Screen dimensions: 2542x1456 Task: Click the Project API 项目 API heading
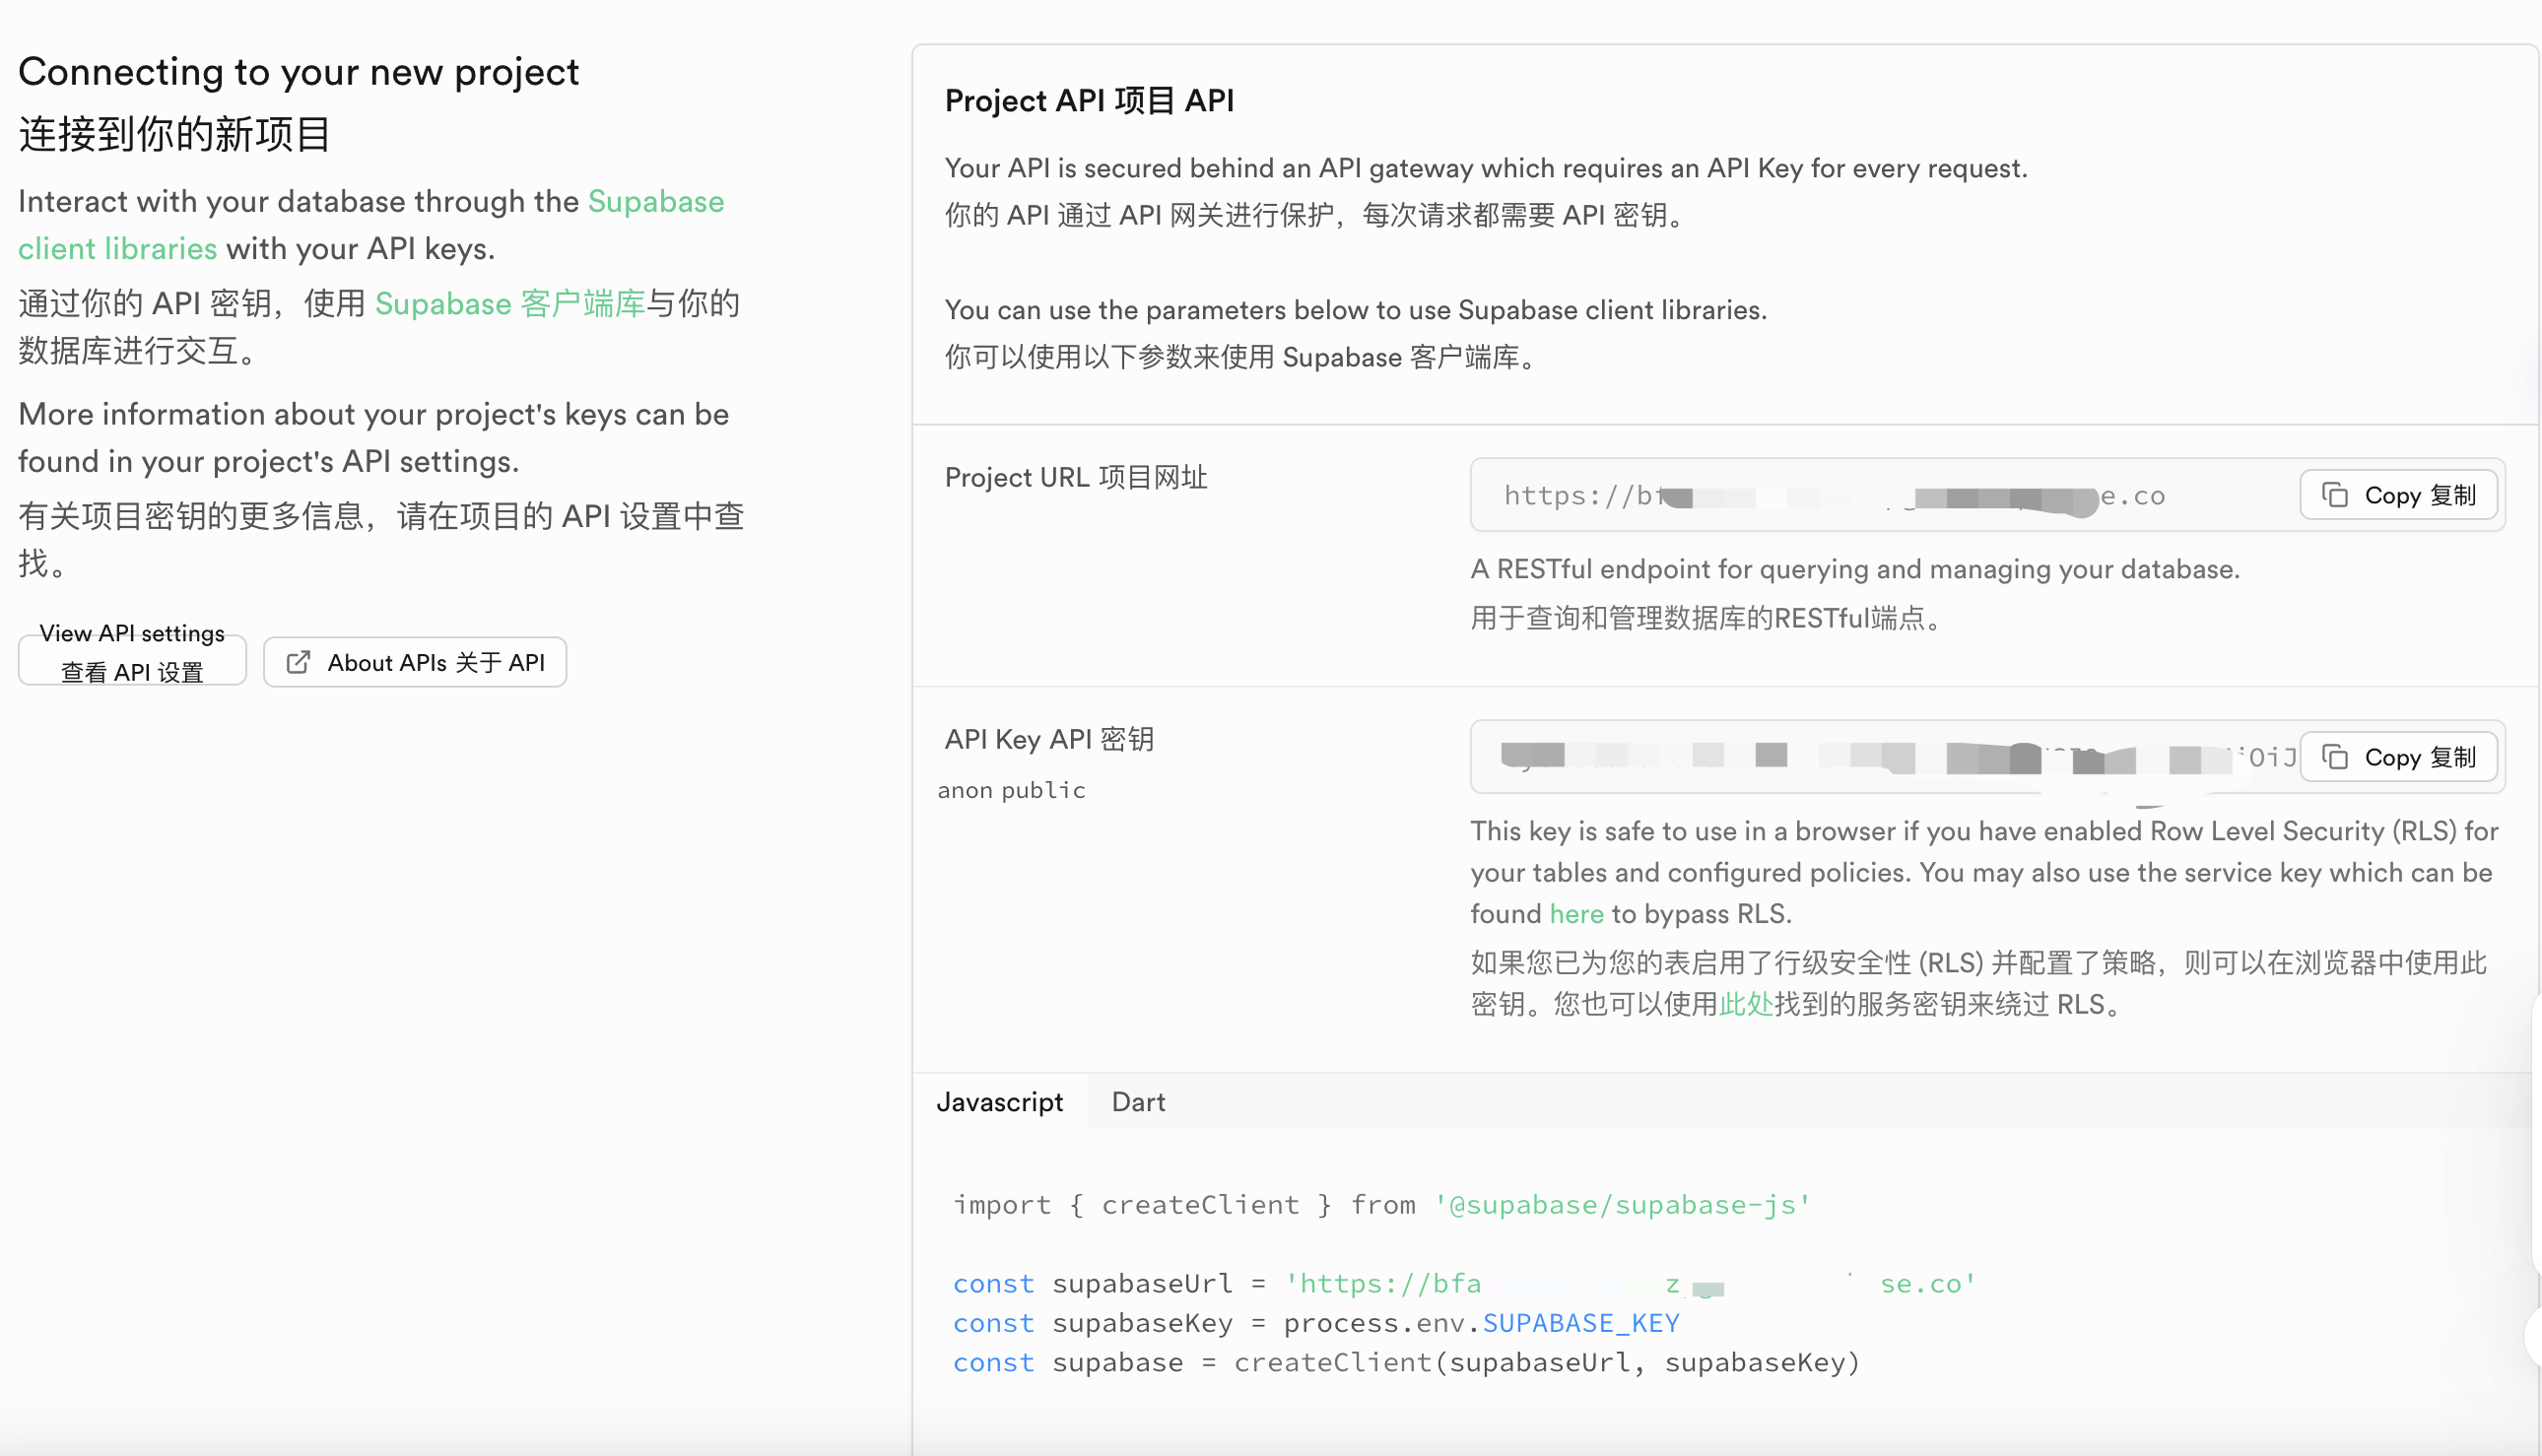point(1089,101)
